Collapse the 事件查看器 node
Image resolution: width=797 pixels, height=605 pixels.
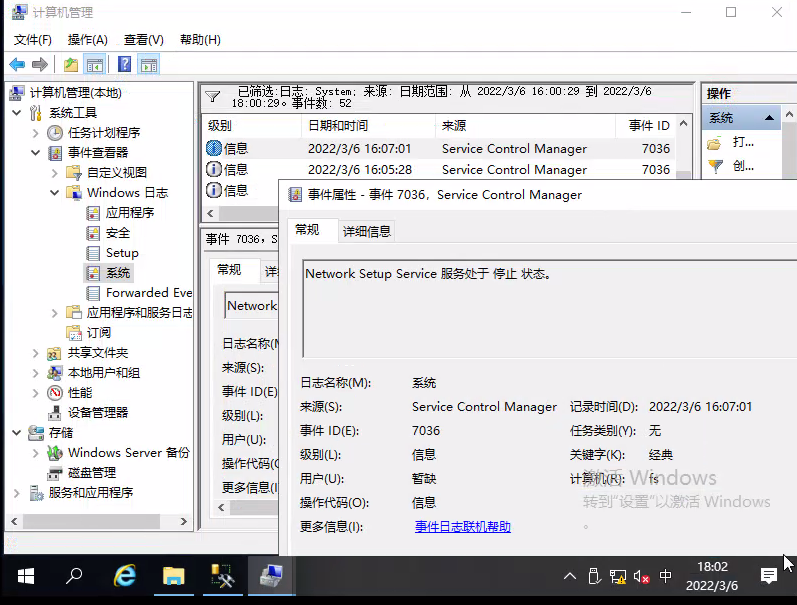[36, 153]
